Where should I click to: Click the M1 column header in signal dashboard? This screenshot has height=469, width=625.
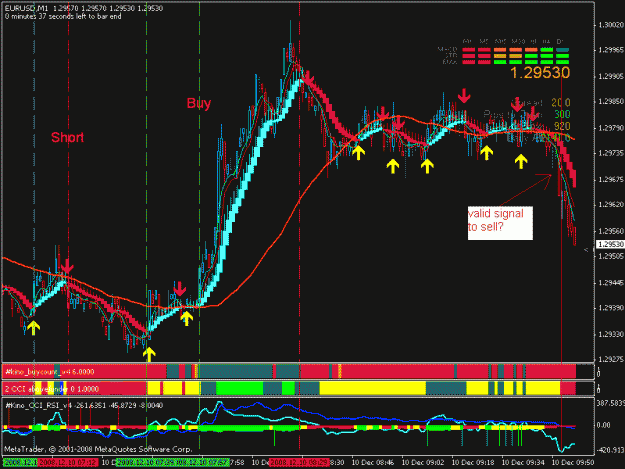pyautogui.click(x=467, y=41)
